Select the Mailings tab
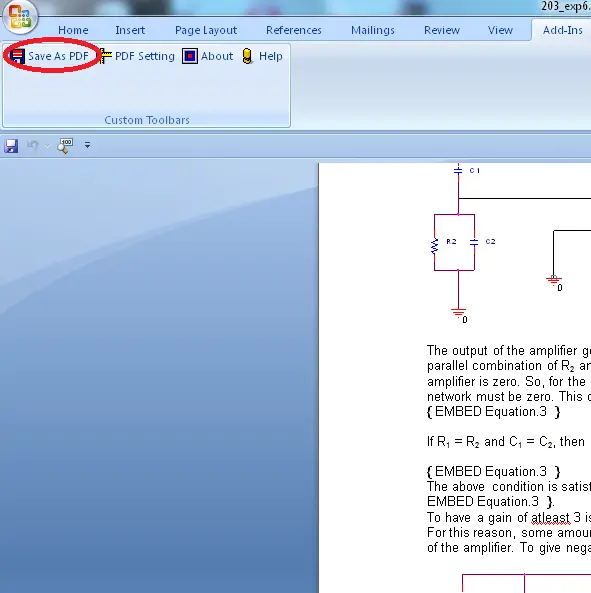The height and width of the screenshot is (593, 591). (372, 30)
